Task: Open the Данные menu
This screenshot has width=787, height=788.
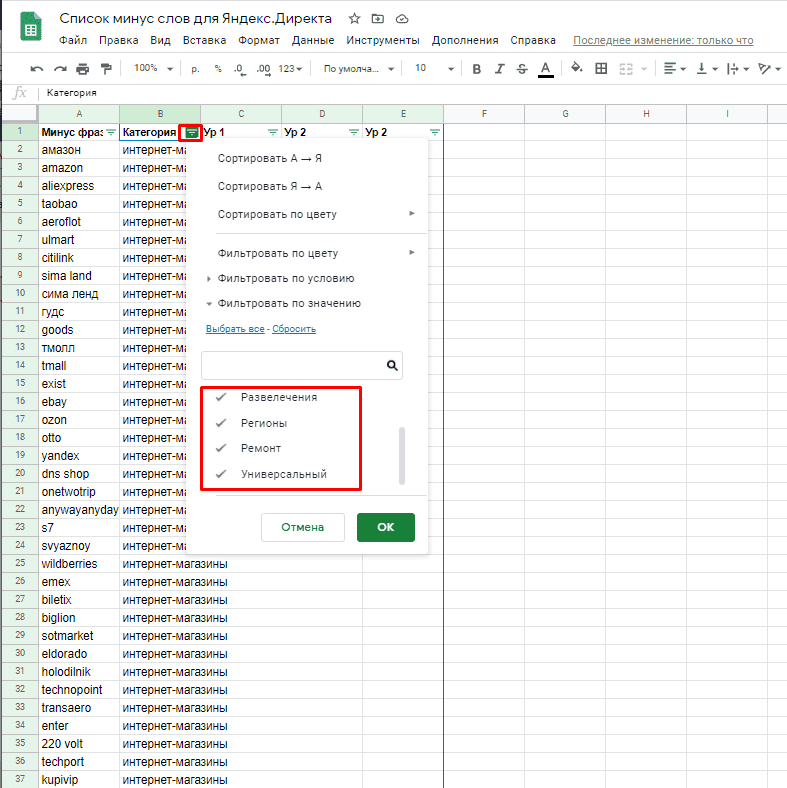Action: (x=313, y=40)
